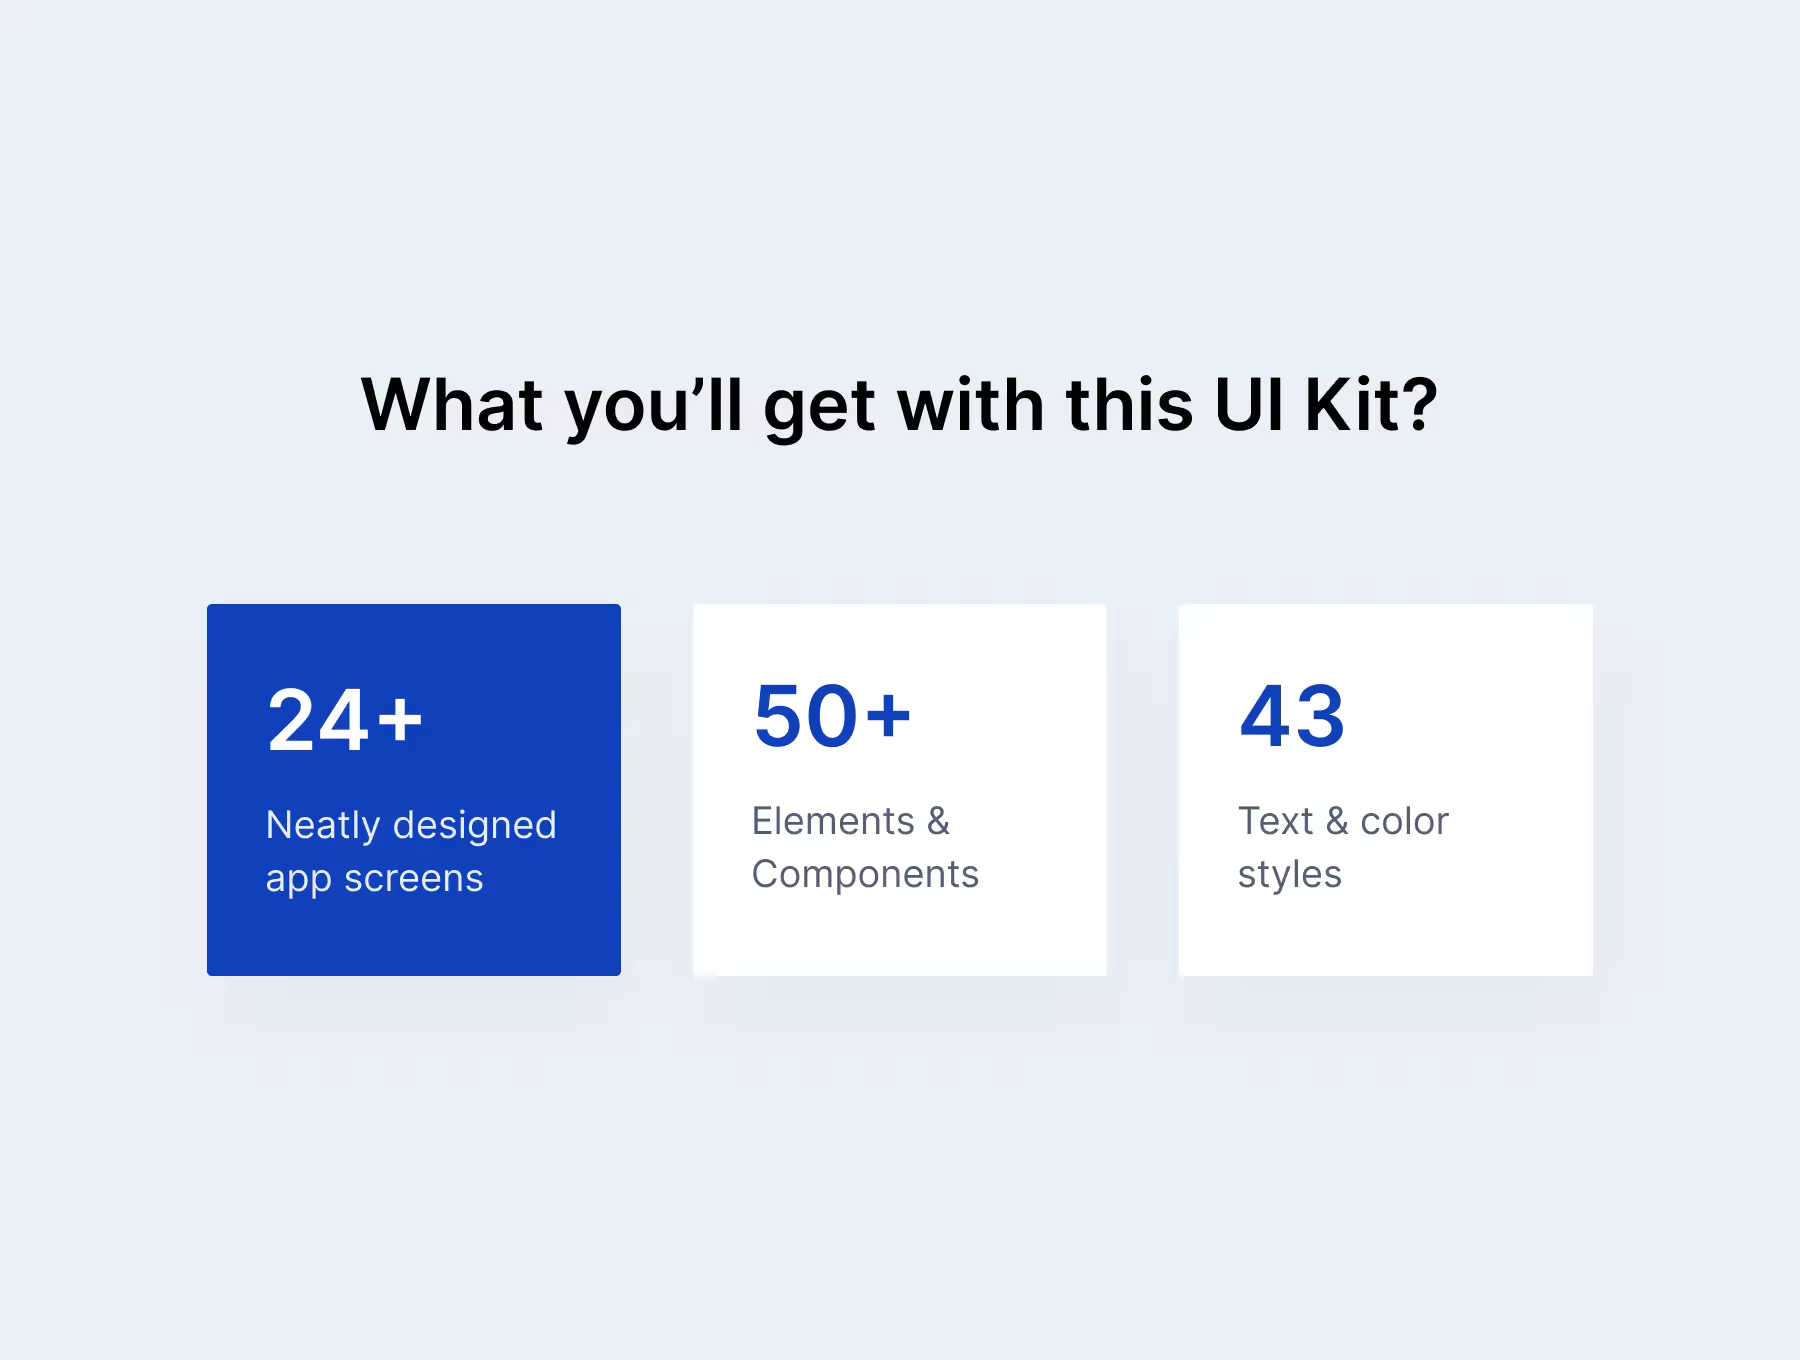Click the blue "43" number
Screen dimensions: 1800x1360
[1292, 716]
